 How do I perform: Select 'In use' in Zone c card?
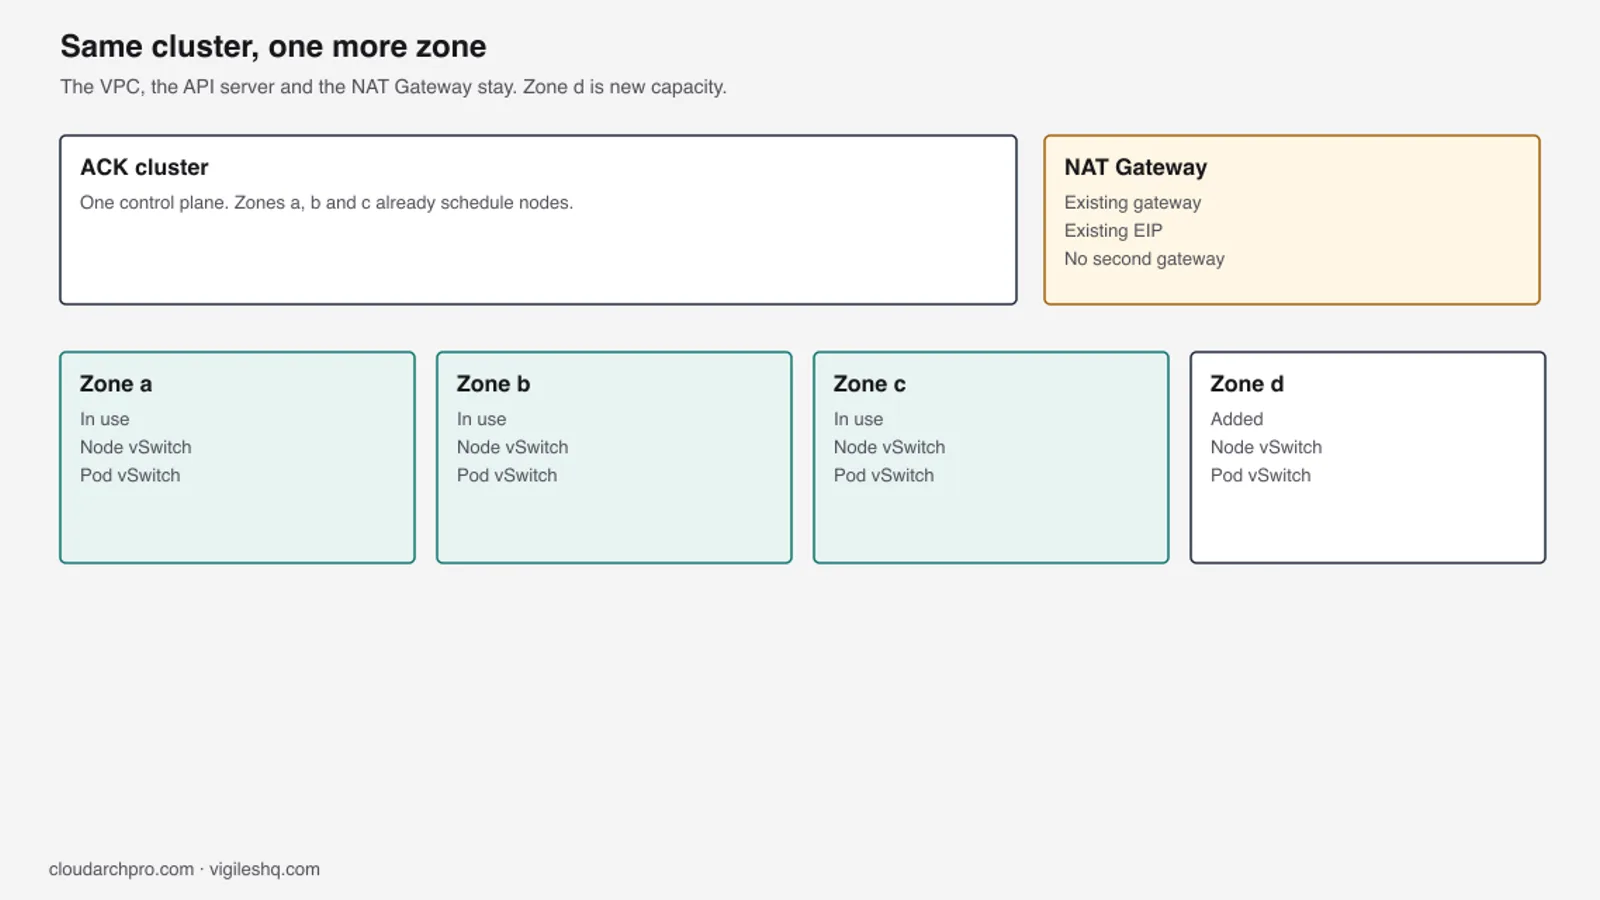tap(858, 419)
